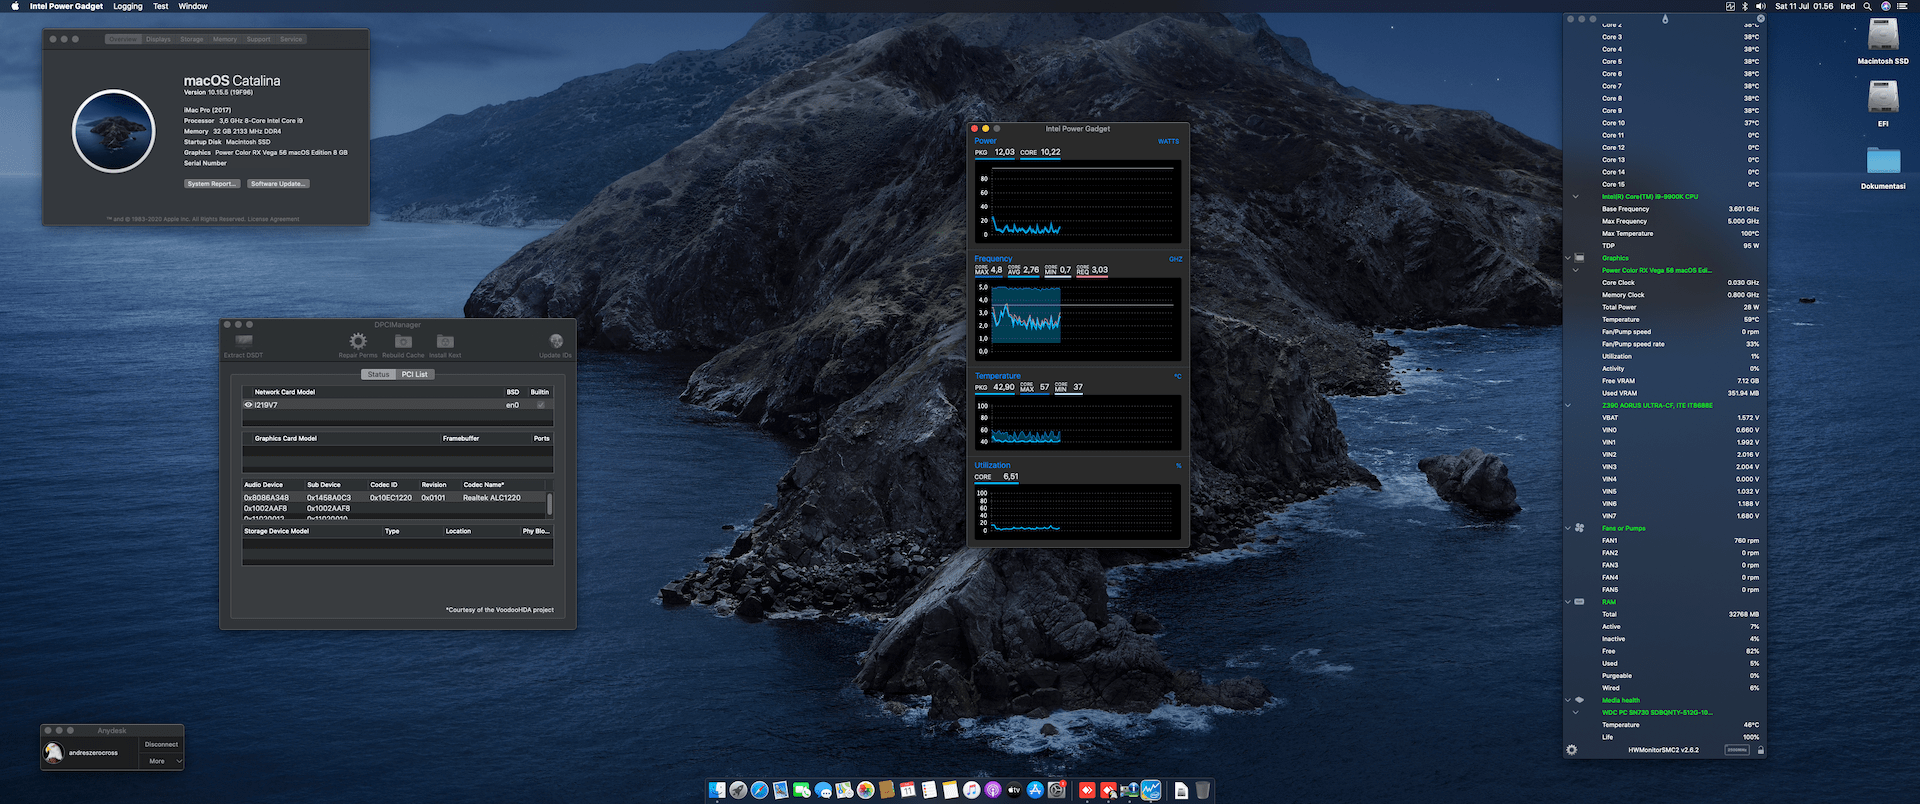Click the Update IDs icon
The width and height of the screenshot is (1920, 804).
tap(556, 342)
